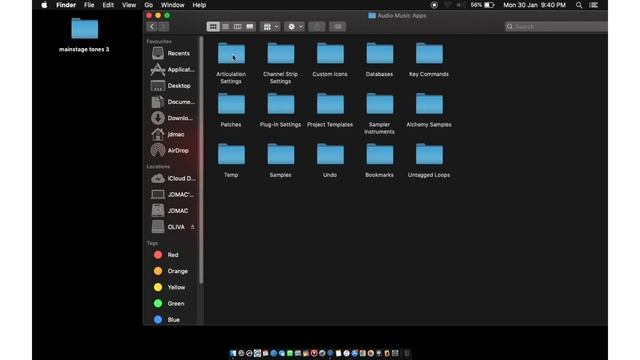Open the View menu
This screenshot has height=360, width=640.
129,5
